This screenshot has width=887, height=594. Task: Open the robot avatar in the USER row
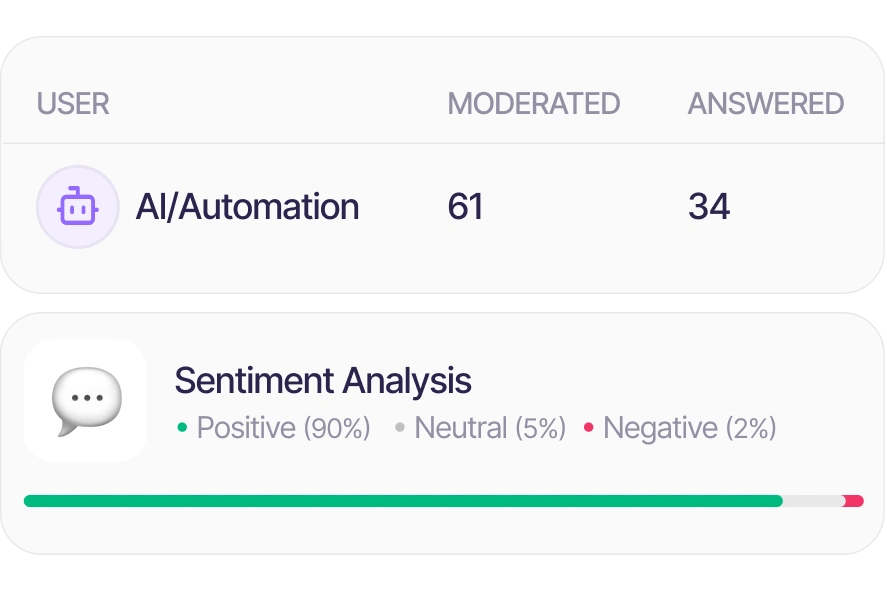78,206
